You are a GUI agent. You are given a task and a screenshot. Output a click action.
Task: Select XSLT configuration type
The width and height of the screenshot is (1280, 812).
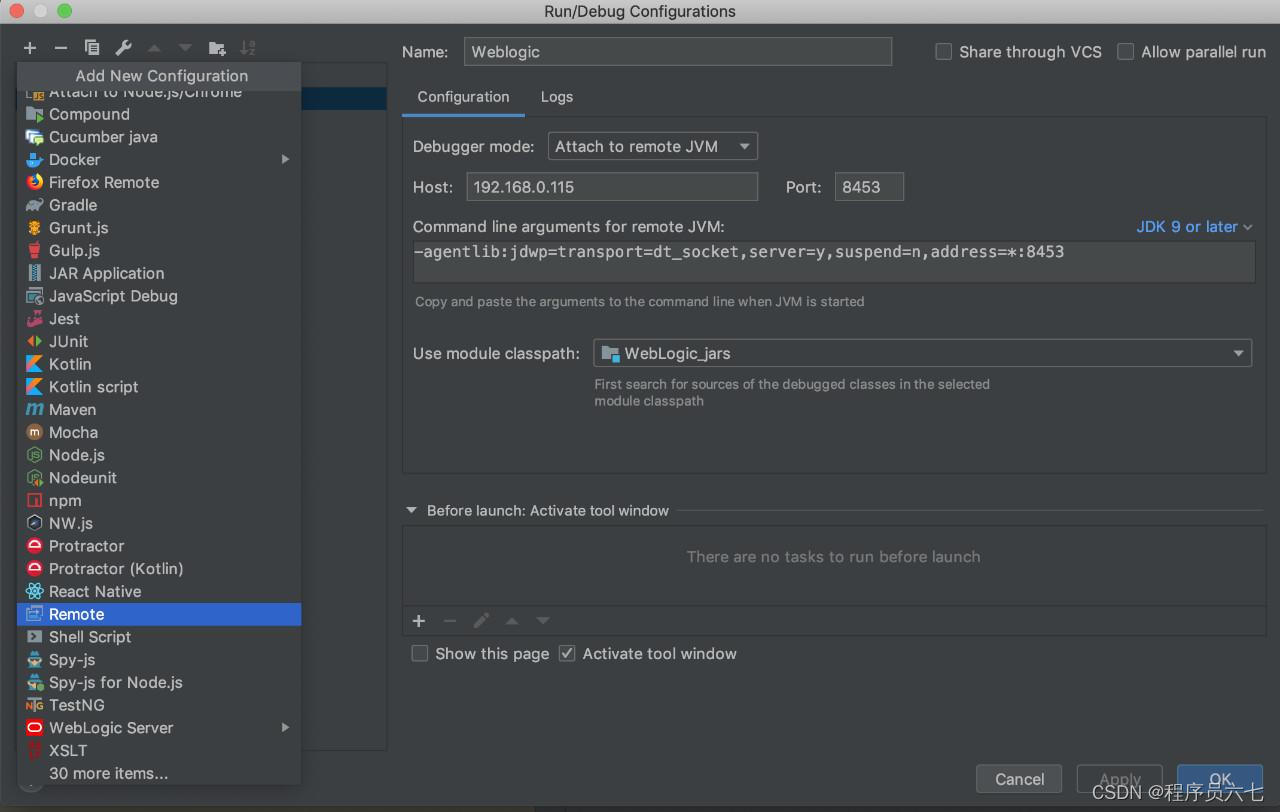point(159,750)
